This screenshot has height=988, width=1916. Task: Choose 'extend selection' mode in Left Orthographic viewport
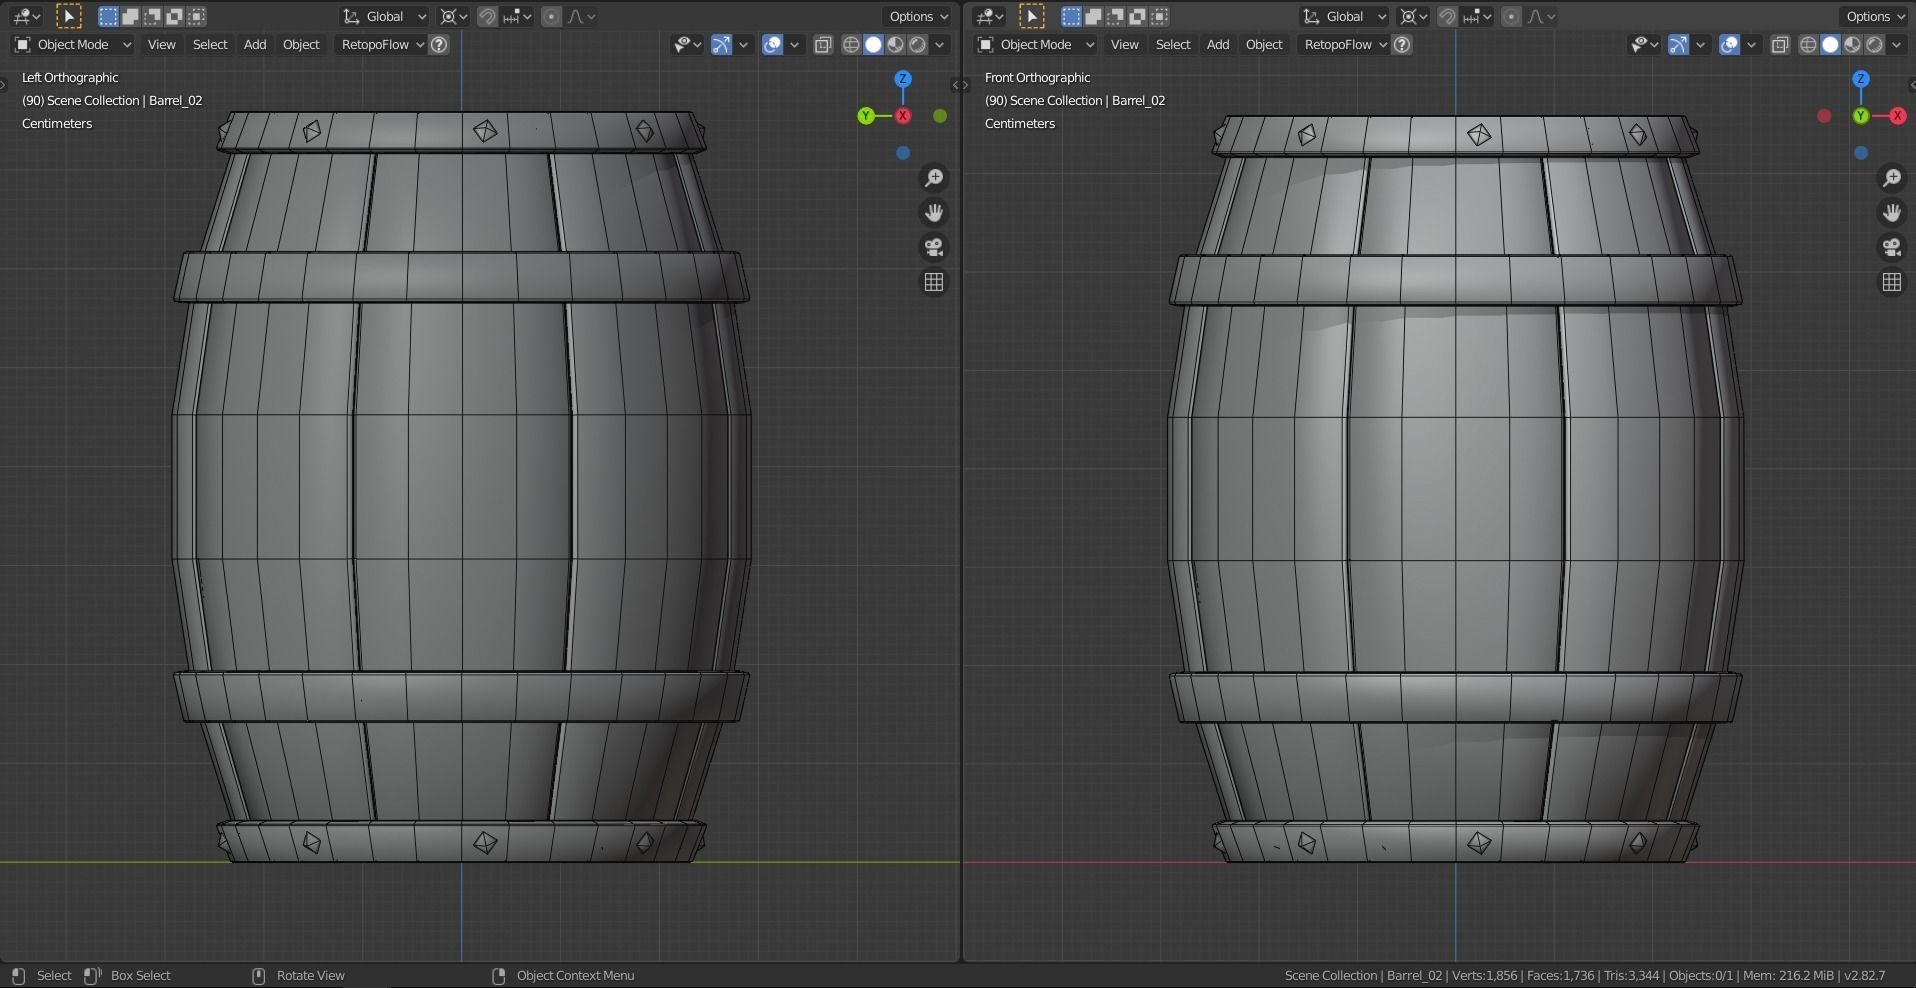tap(130, 16)
